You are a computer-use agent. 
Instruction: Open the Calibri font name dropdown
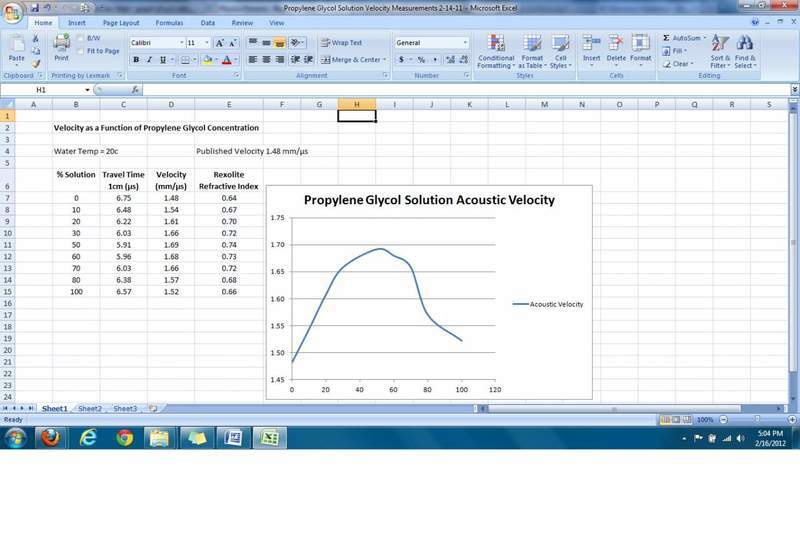point(182,43)
